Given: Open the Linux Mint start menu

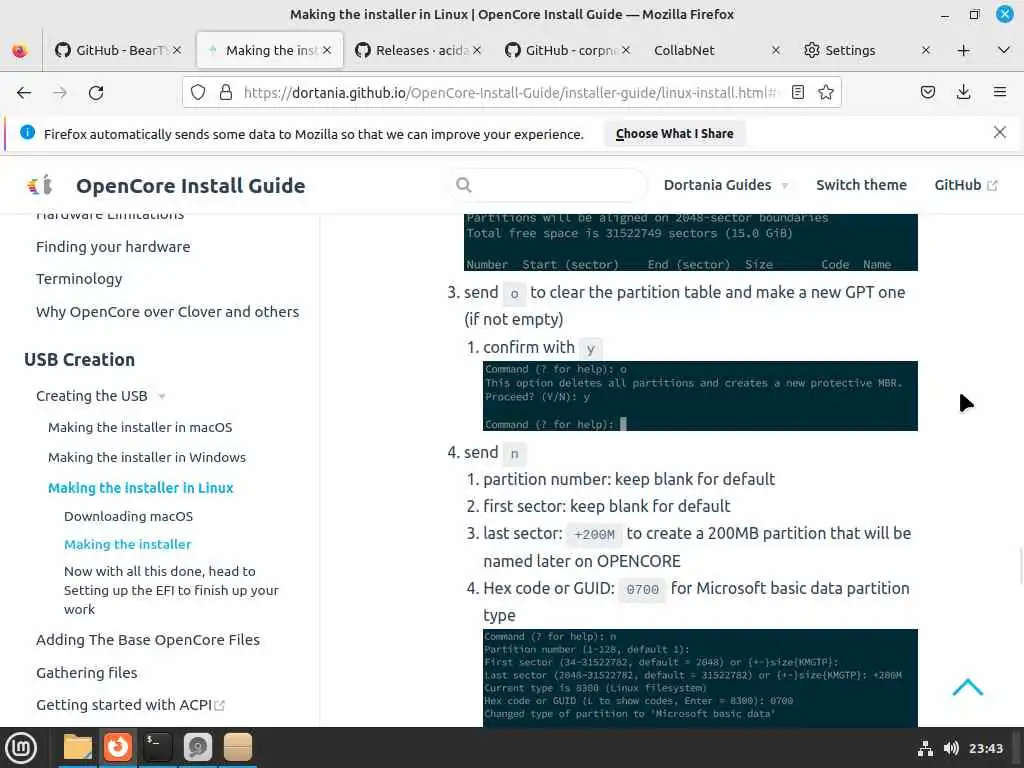Looking at the screenshot, I should 21,747.
